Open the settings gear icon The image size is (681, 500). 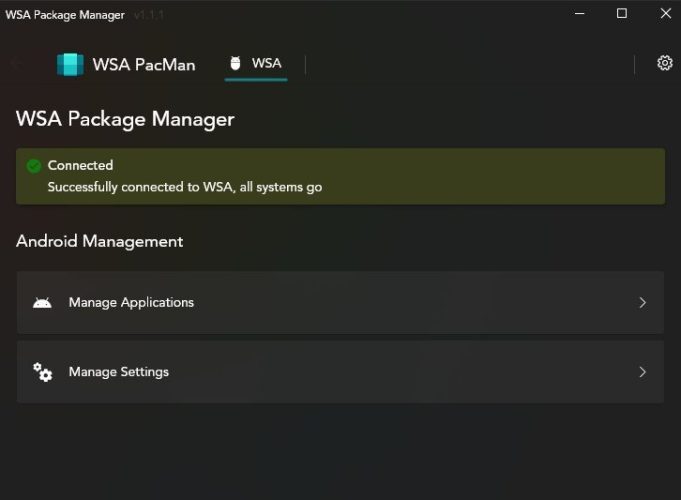pyautogui.click(x=664, y=63)
